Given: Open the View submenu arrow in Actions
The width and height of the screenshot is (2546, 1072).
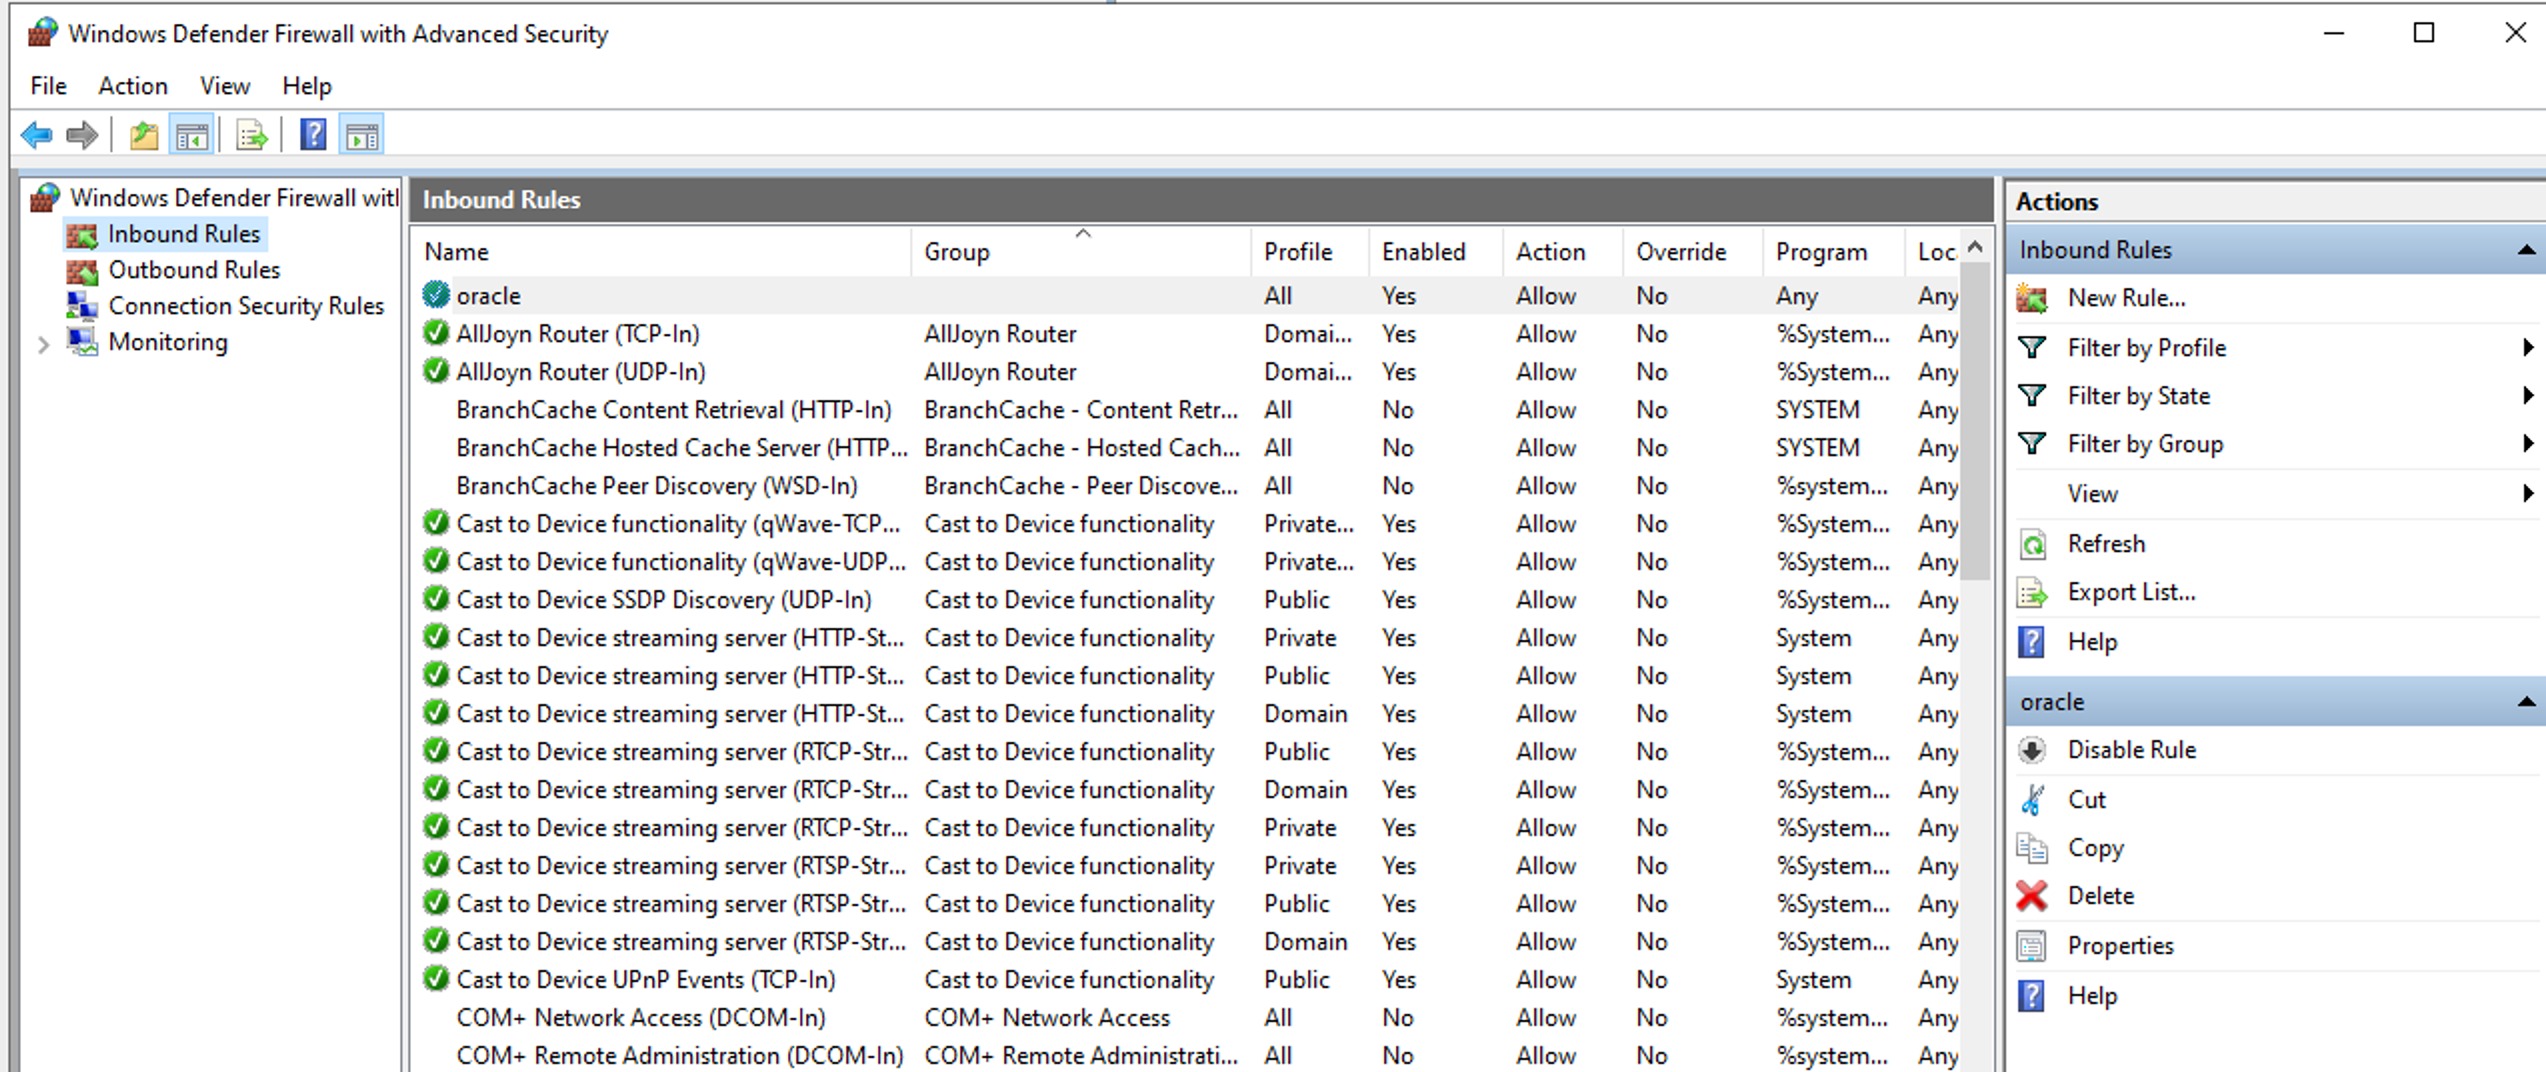Looking at the screenshot, I should click(x=2528, y=493).
